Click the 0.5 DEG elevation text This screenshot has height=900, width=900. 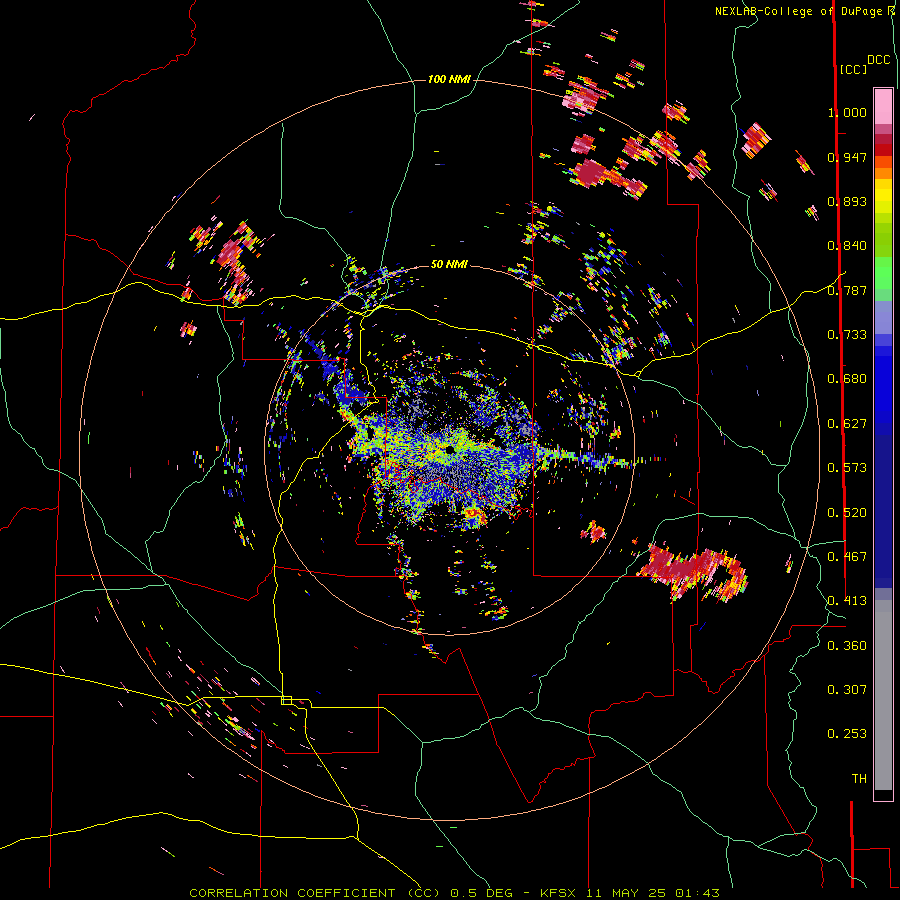tap(482, 893)
